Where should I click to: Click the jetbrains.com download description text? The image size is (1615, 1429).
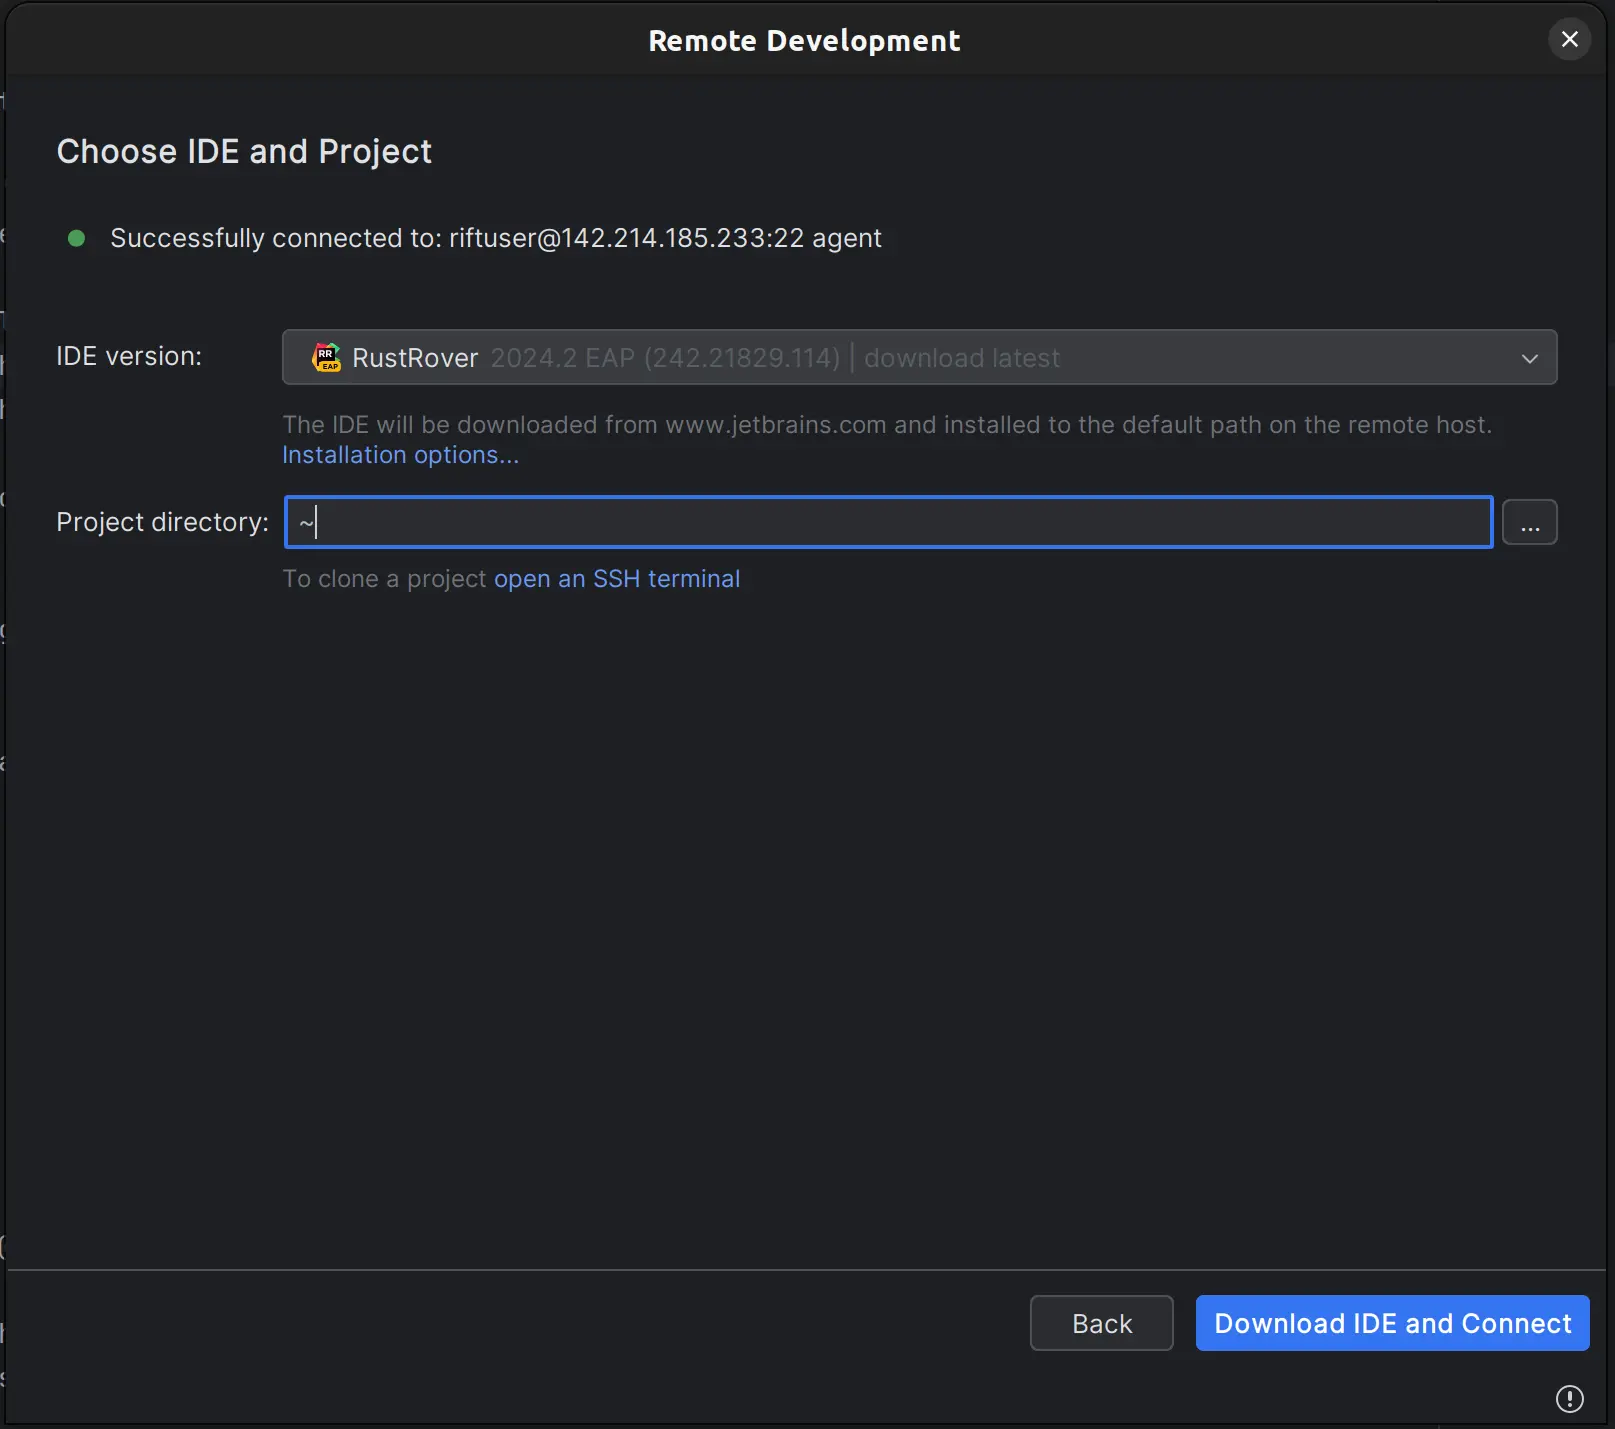[886, 425]
